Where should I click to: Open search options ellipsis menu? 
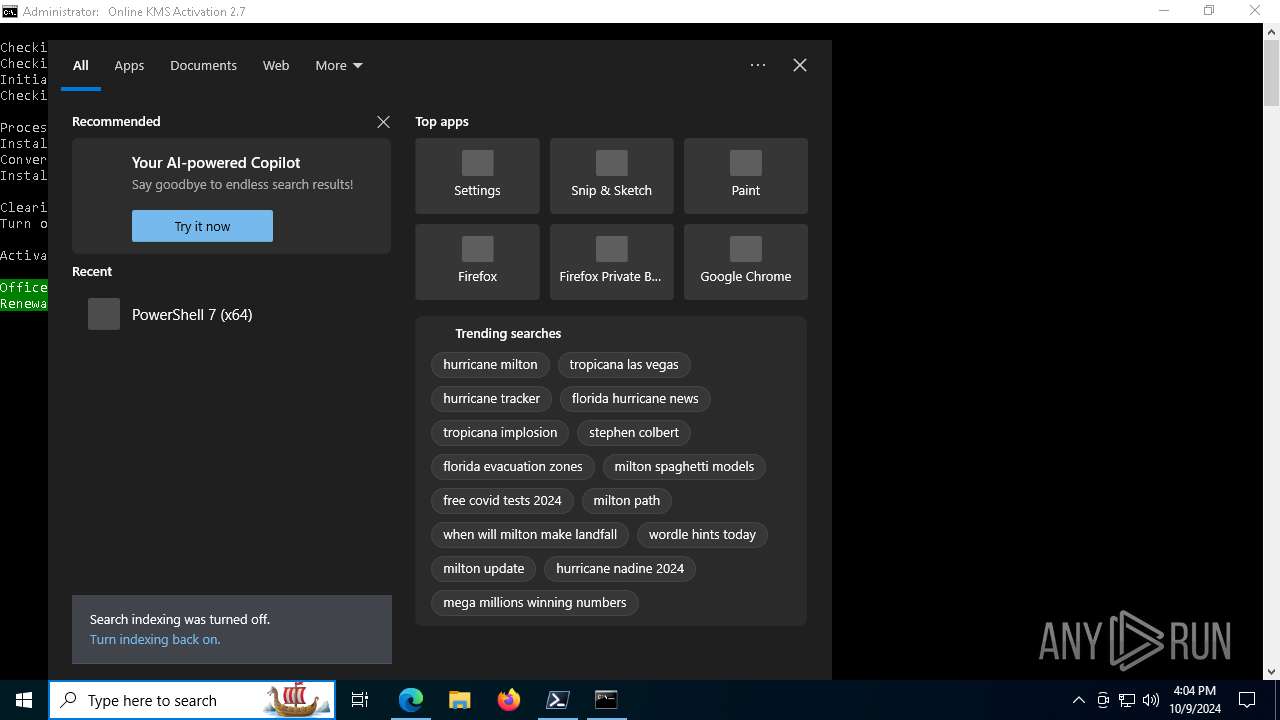click(758, 65)
